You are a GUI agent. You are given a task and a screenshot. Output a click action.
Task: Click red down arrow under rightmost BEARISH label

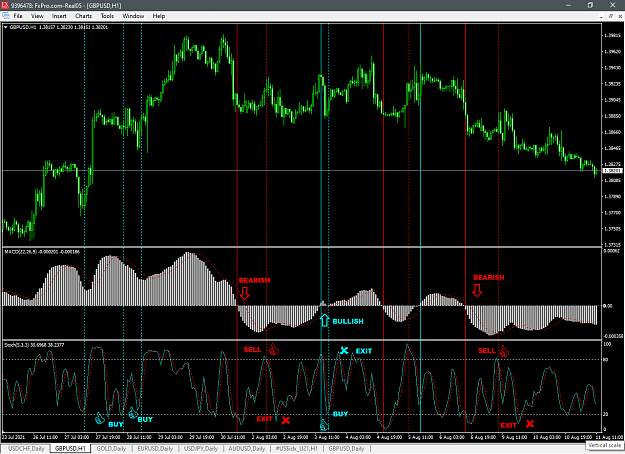pos(477,290)
